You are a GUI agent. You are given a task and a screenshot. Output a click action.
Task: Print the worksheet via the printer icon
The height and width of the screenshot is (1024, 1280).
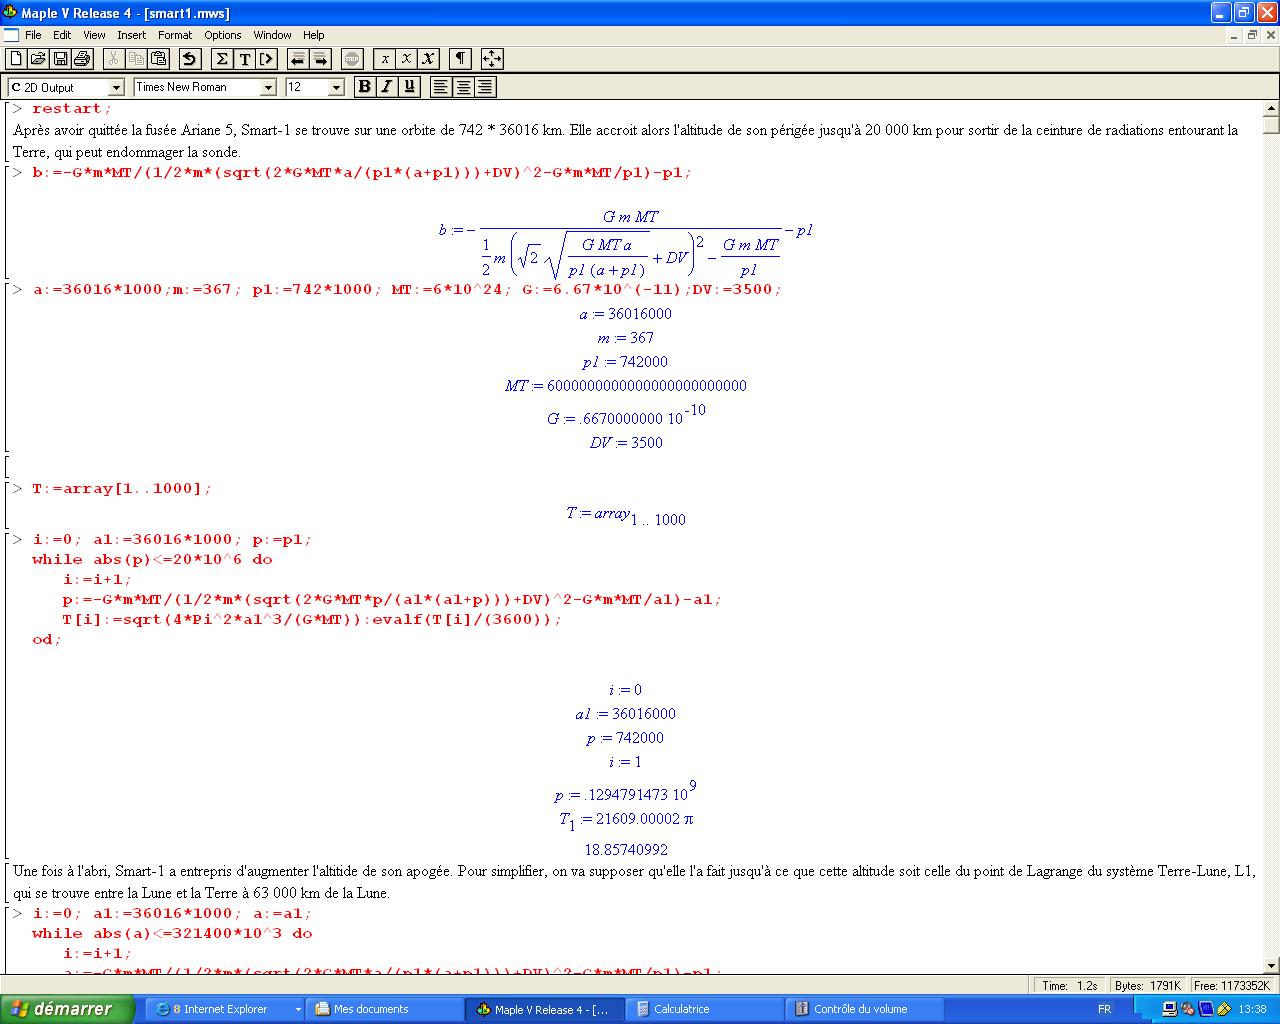click(x=82, y=59)
